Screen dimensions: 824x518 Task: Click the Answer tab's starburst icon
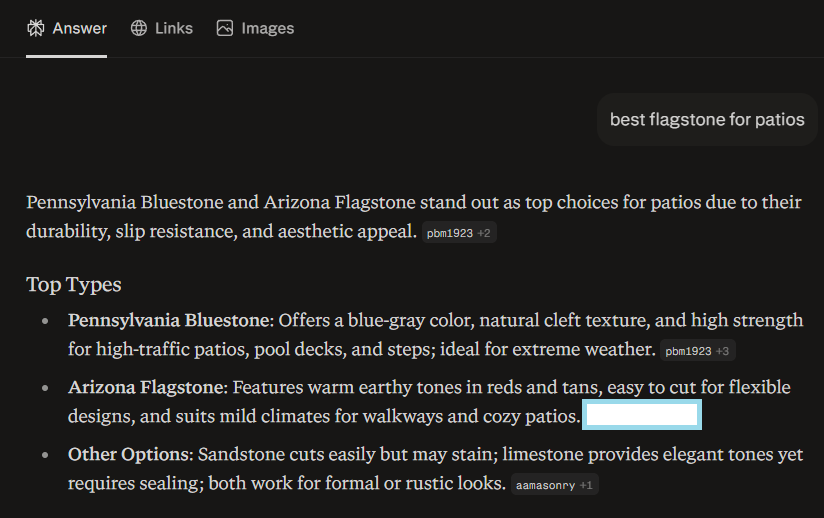point(35,28)
